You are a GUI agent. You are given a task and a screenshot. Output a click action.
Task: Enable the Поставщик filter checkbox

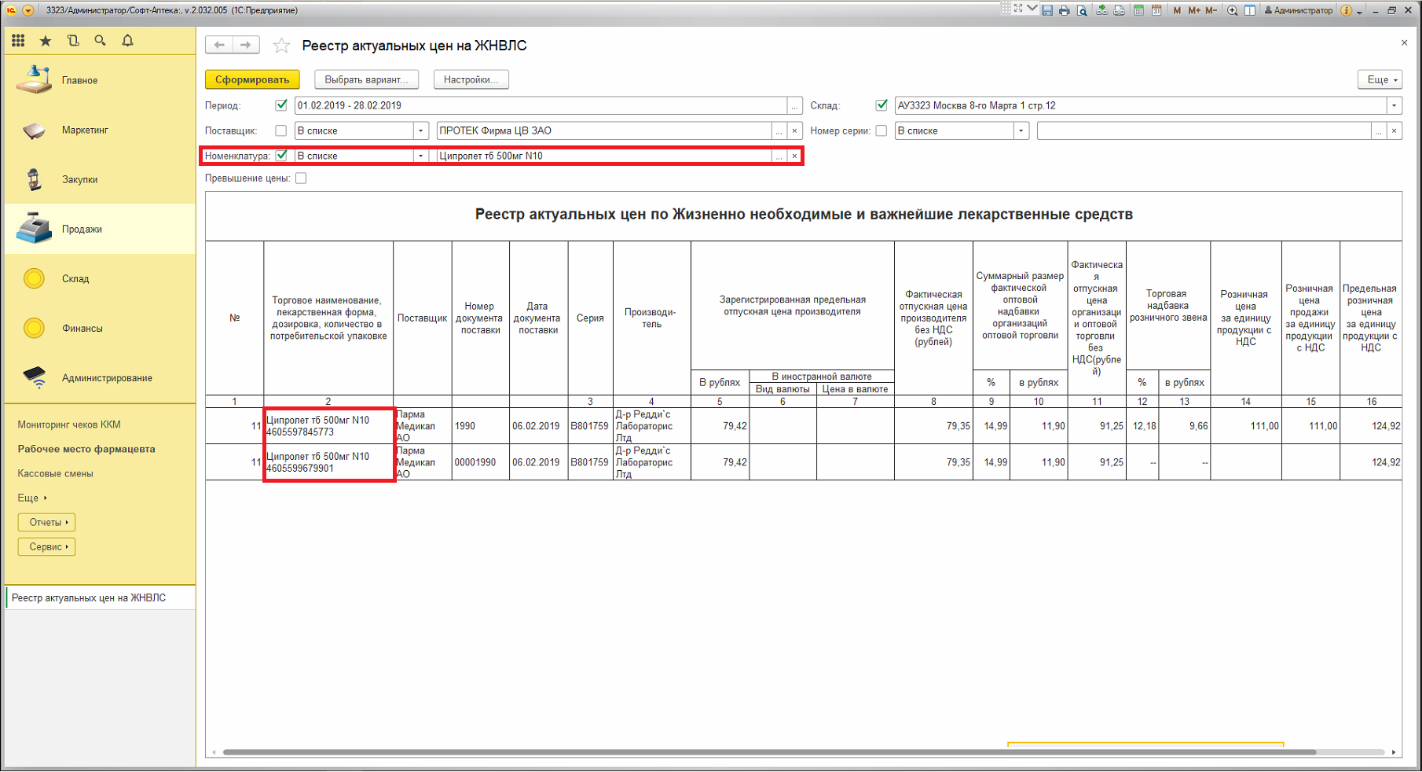(x=281, y=131)
